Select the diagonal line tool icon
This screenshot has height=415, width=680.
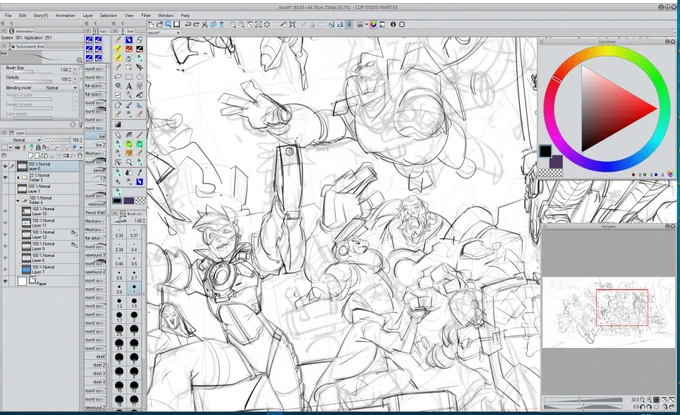(x=140, y=135)
